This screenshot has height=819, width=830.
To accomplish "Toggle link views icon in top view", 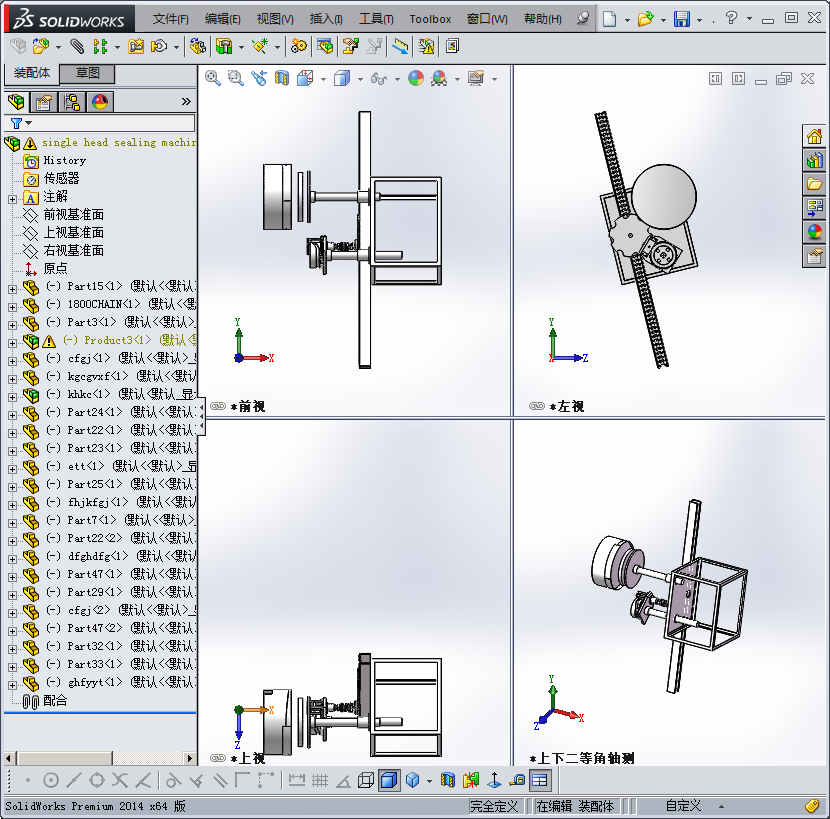I will point(218,758).
